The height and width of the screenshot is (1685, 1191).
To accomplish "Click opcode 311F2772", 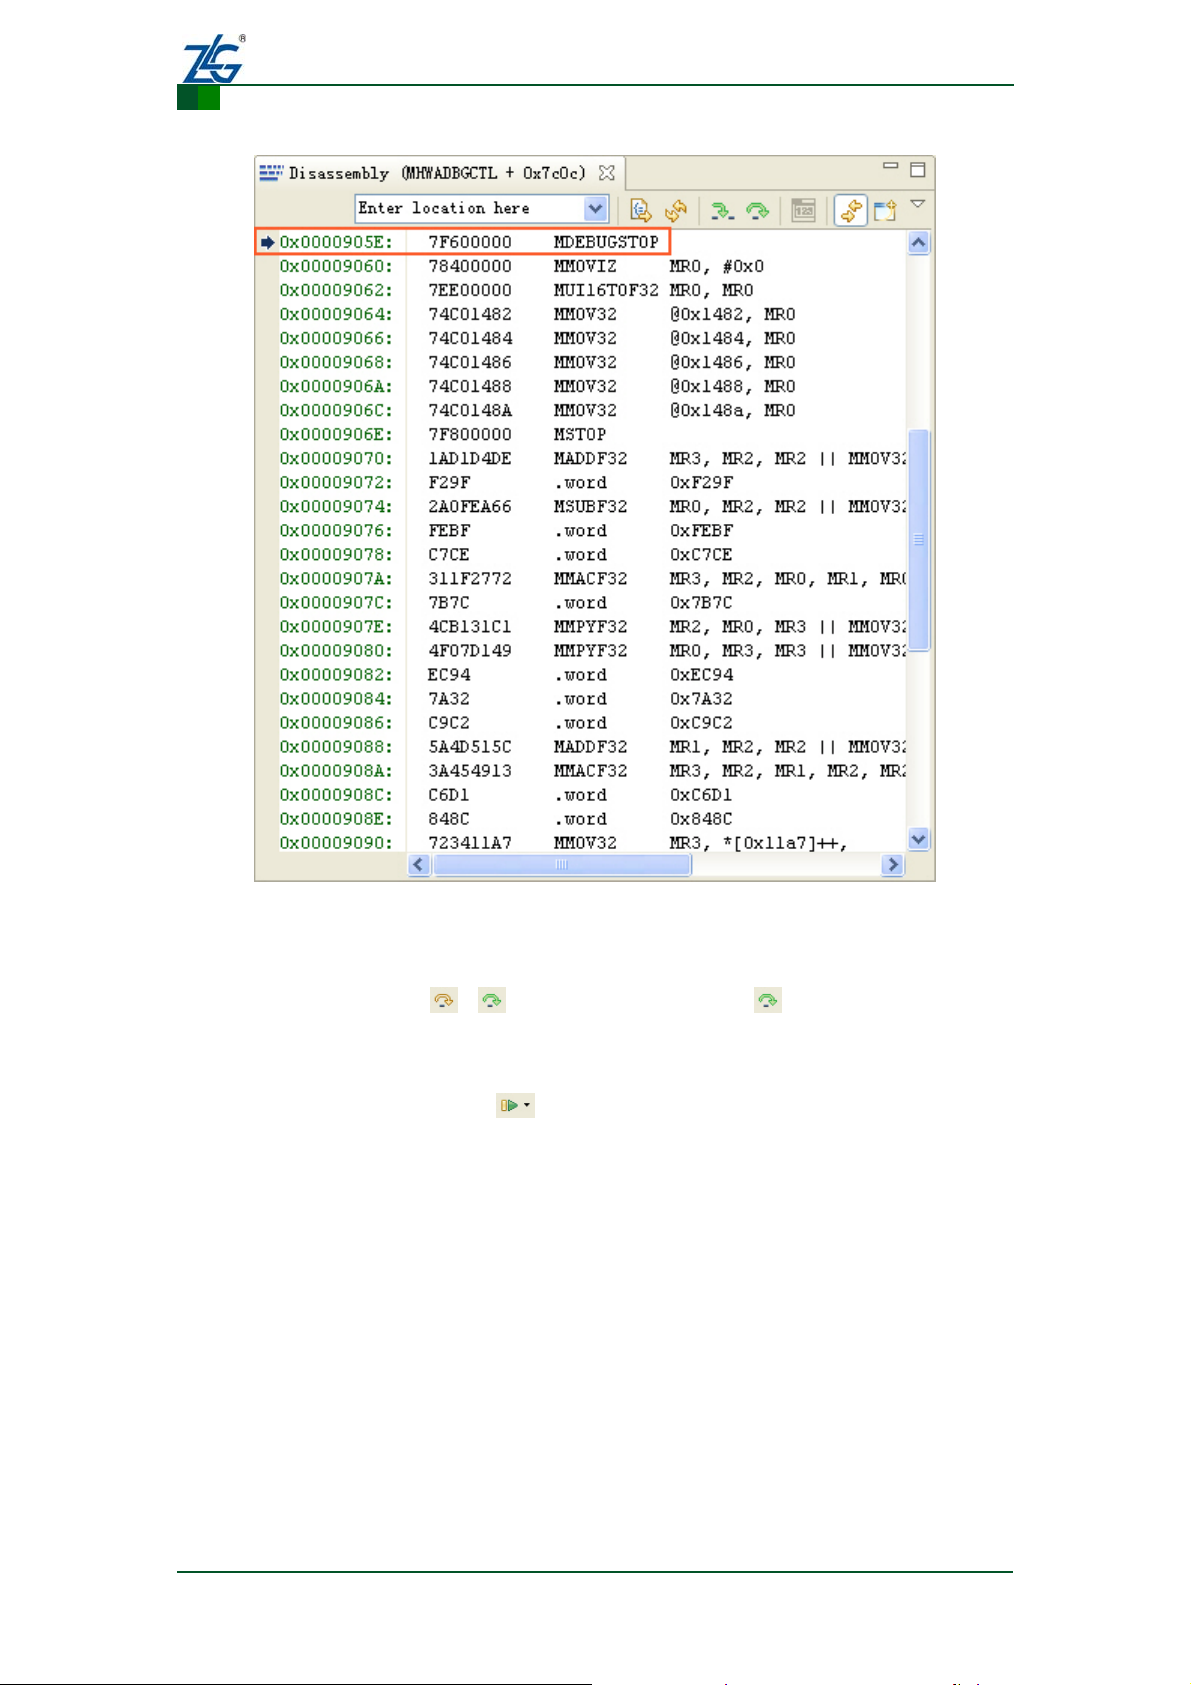I will (470, 578).
